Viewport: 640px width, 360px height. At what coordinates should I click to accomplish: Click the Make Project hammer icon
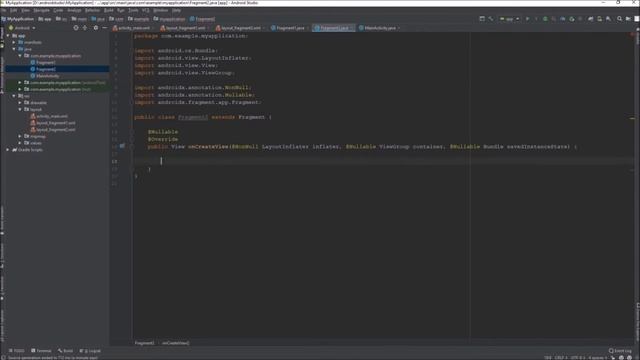[x=491, y=19]
